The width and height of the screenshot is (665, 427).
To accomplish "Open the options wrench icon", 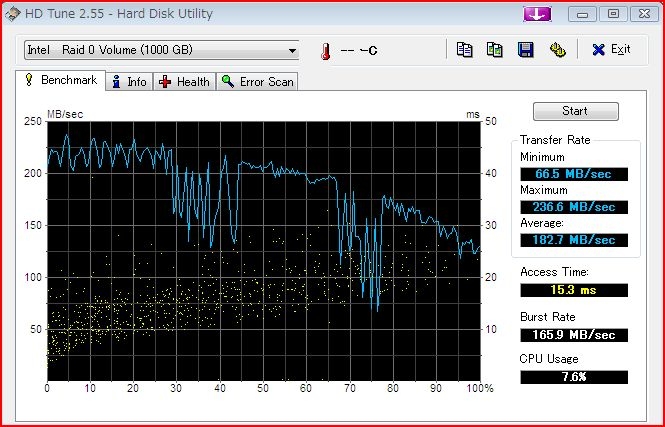I will (x=557, y=50).
